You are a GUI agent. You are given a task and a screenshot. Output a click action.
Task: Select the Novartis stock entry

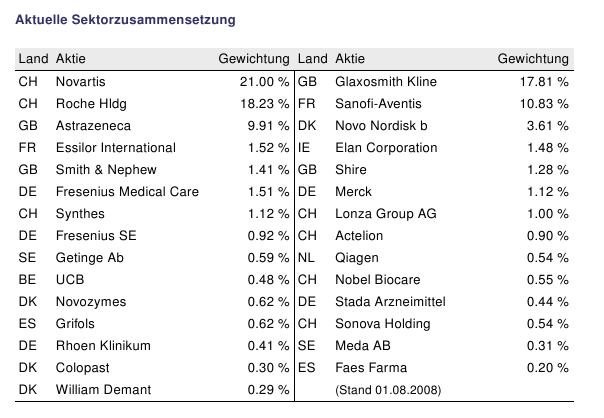[x=81, y=81]
